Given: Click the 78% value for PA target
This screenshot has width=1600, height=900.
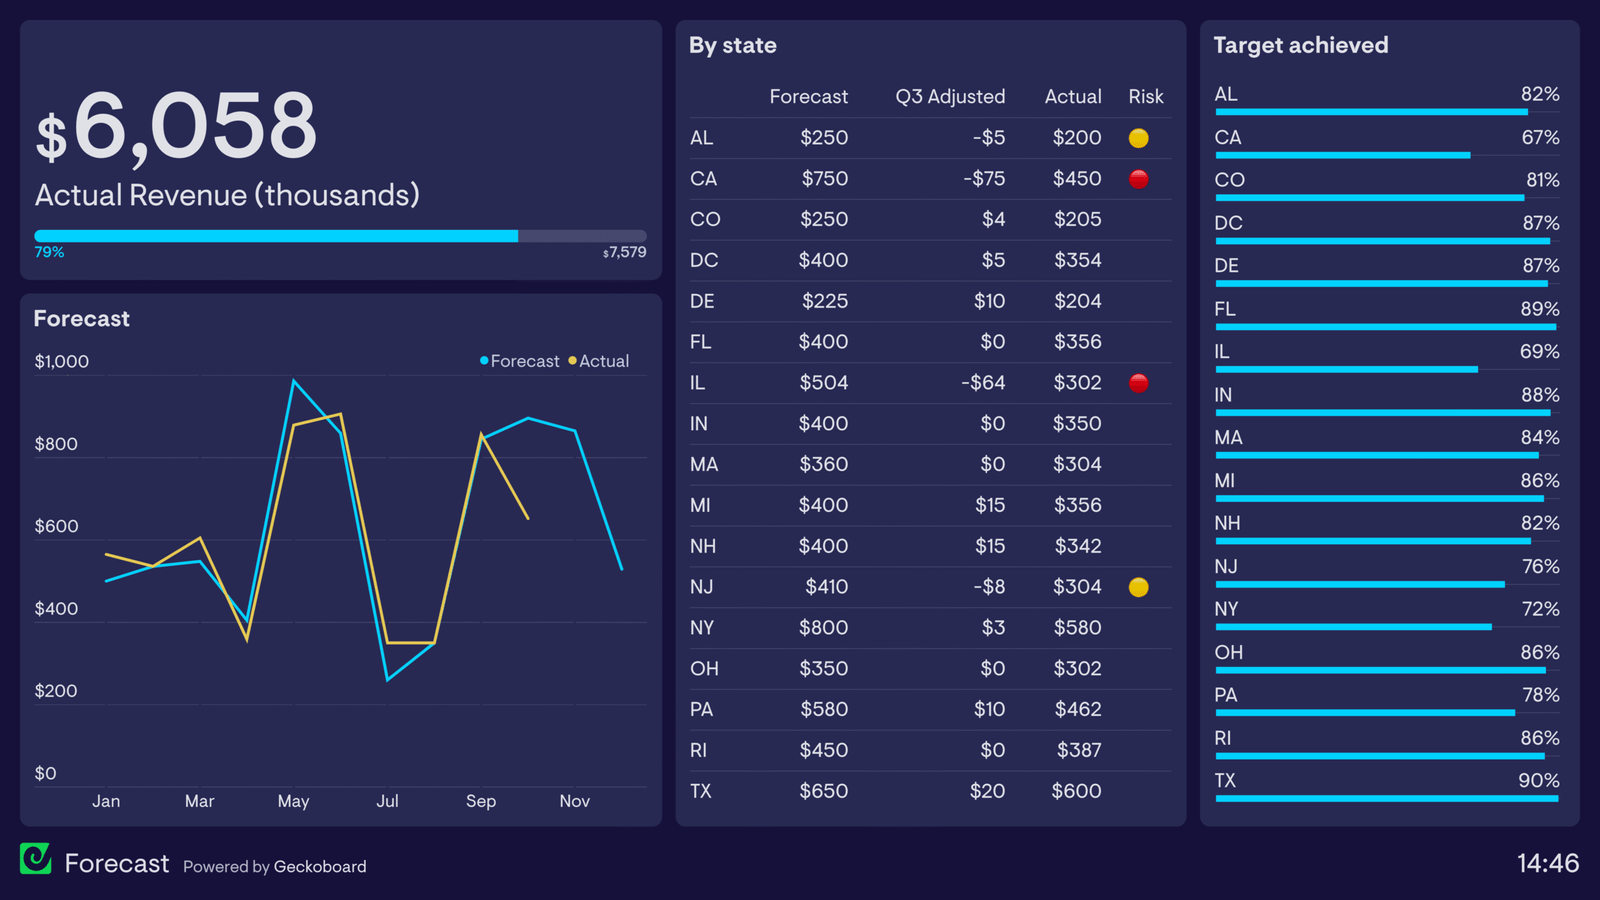Looking at the screenshot, I should [x=1541, y=695].
